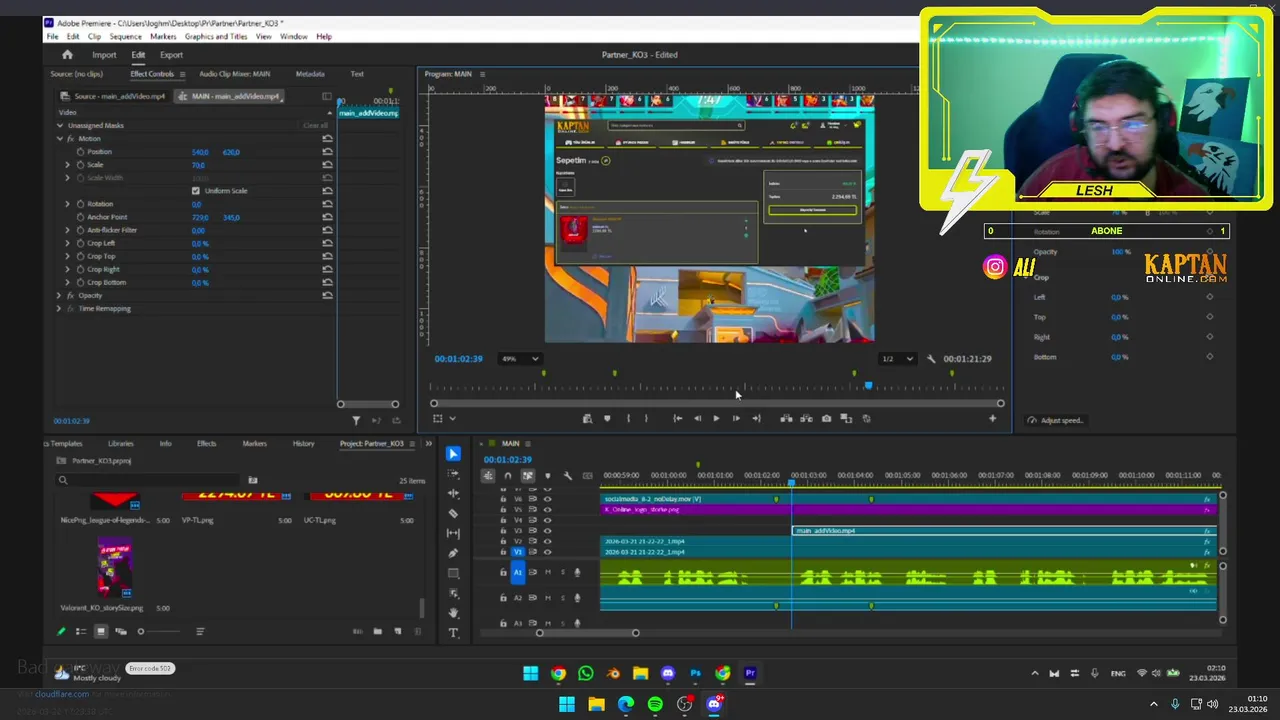Switch to the Metadata tab
Screen dimensions: 1280x720
pos(310,74)
